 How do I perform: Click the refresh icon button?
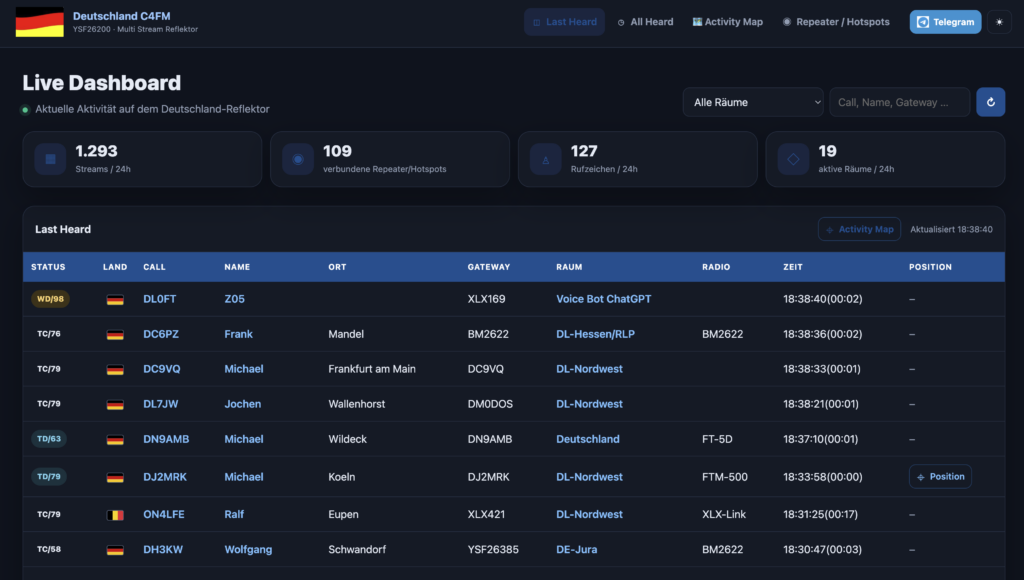[991, 102]
